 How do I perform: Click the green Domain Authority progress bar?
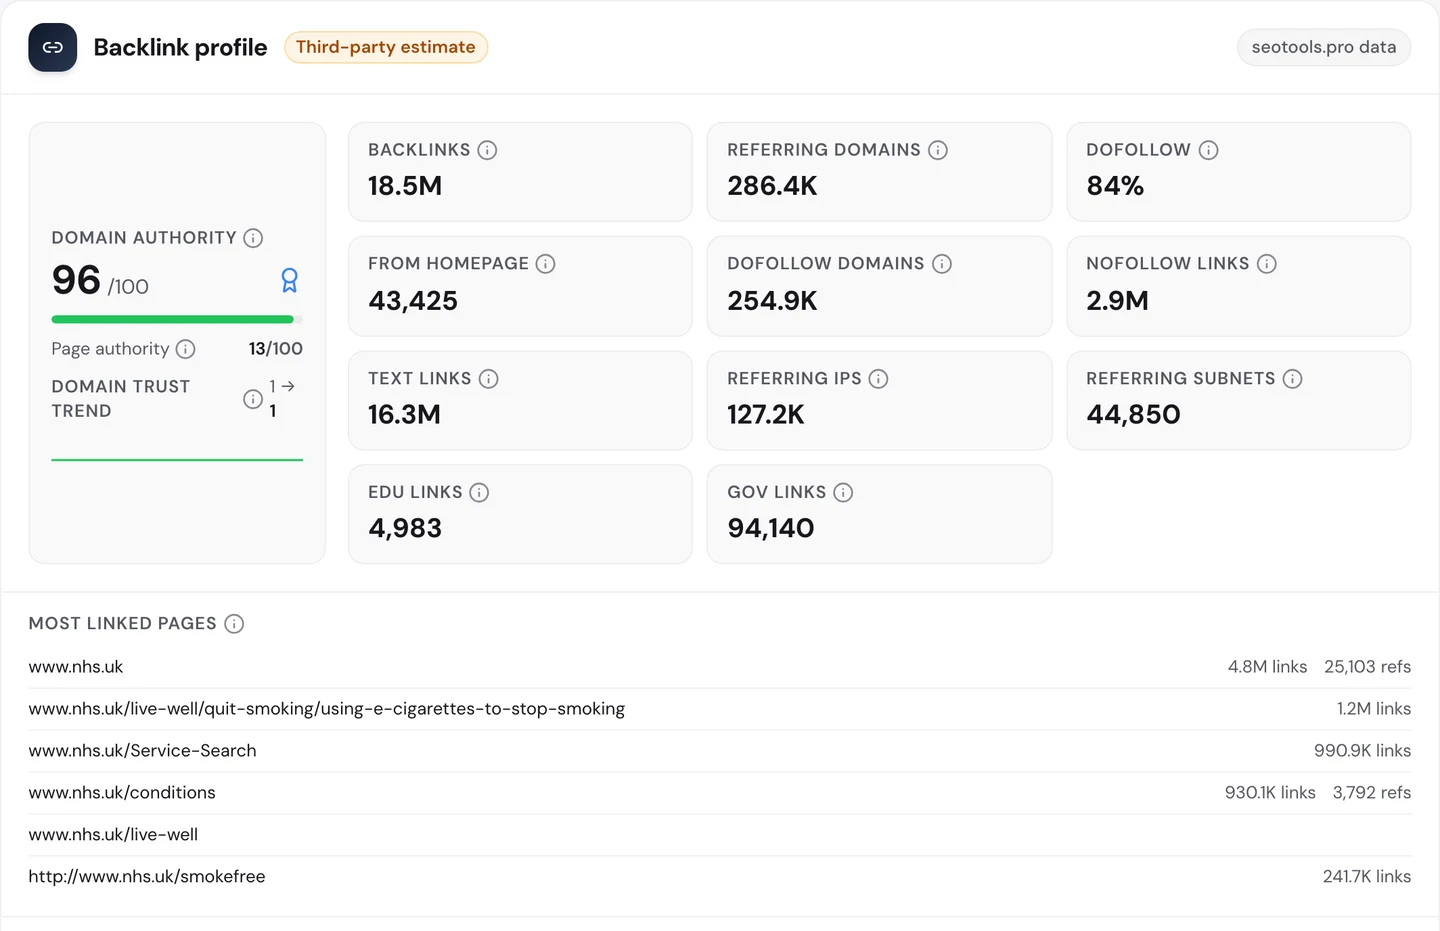(x=177, y=320)
